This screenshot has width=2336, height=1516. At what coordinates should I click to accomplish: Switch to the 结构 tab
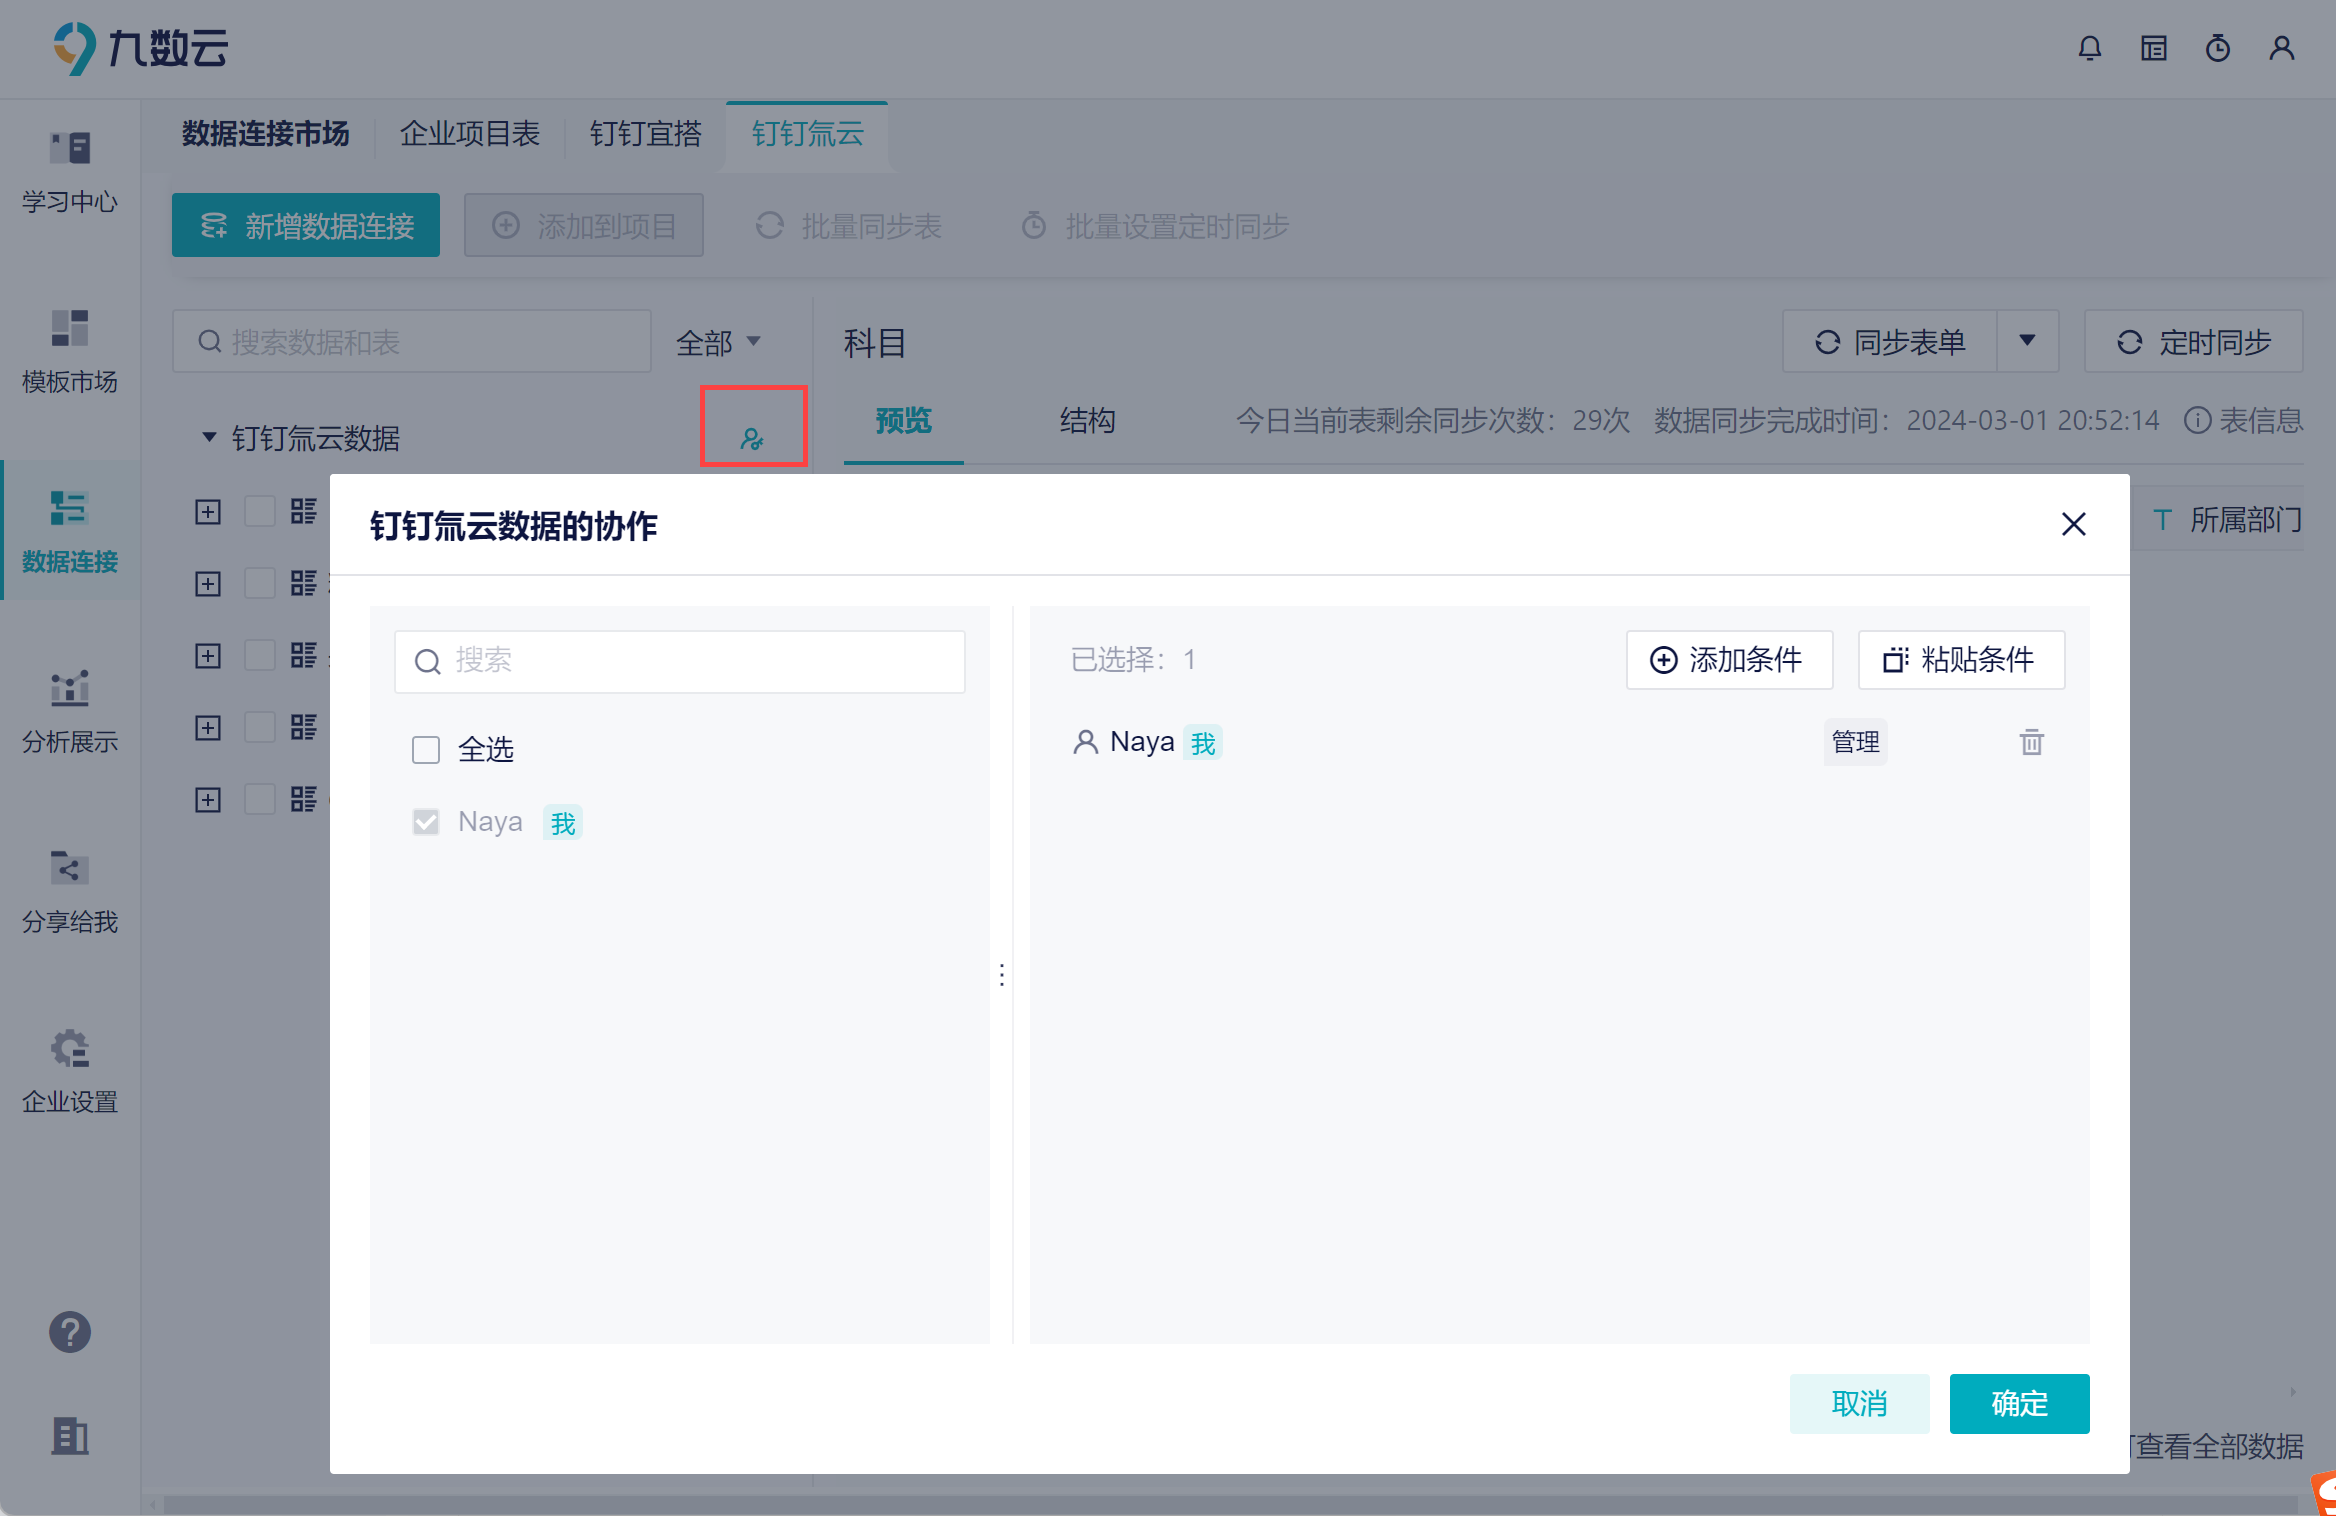point(1087,420)
